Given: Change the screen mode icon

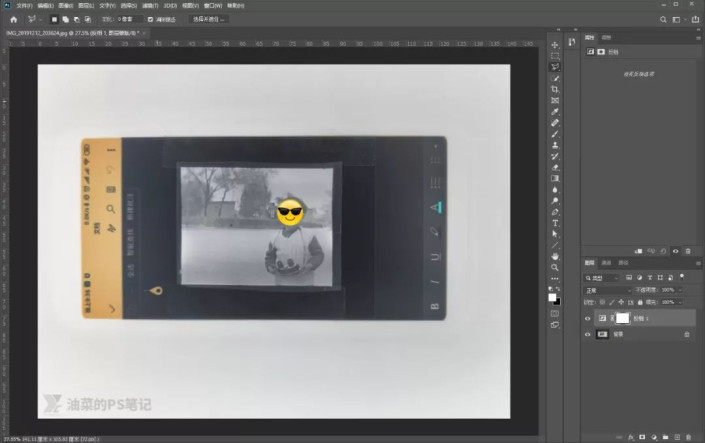Looking at the screenshot, I should point(555,325).
